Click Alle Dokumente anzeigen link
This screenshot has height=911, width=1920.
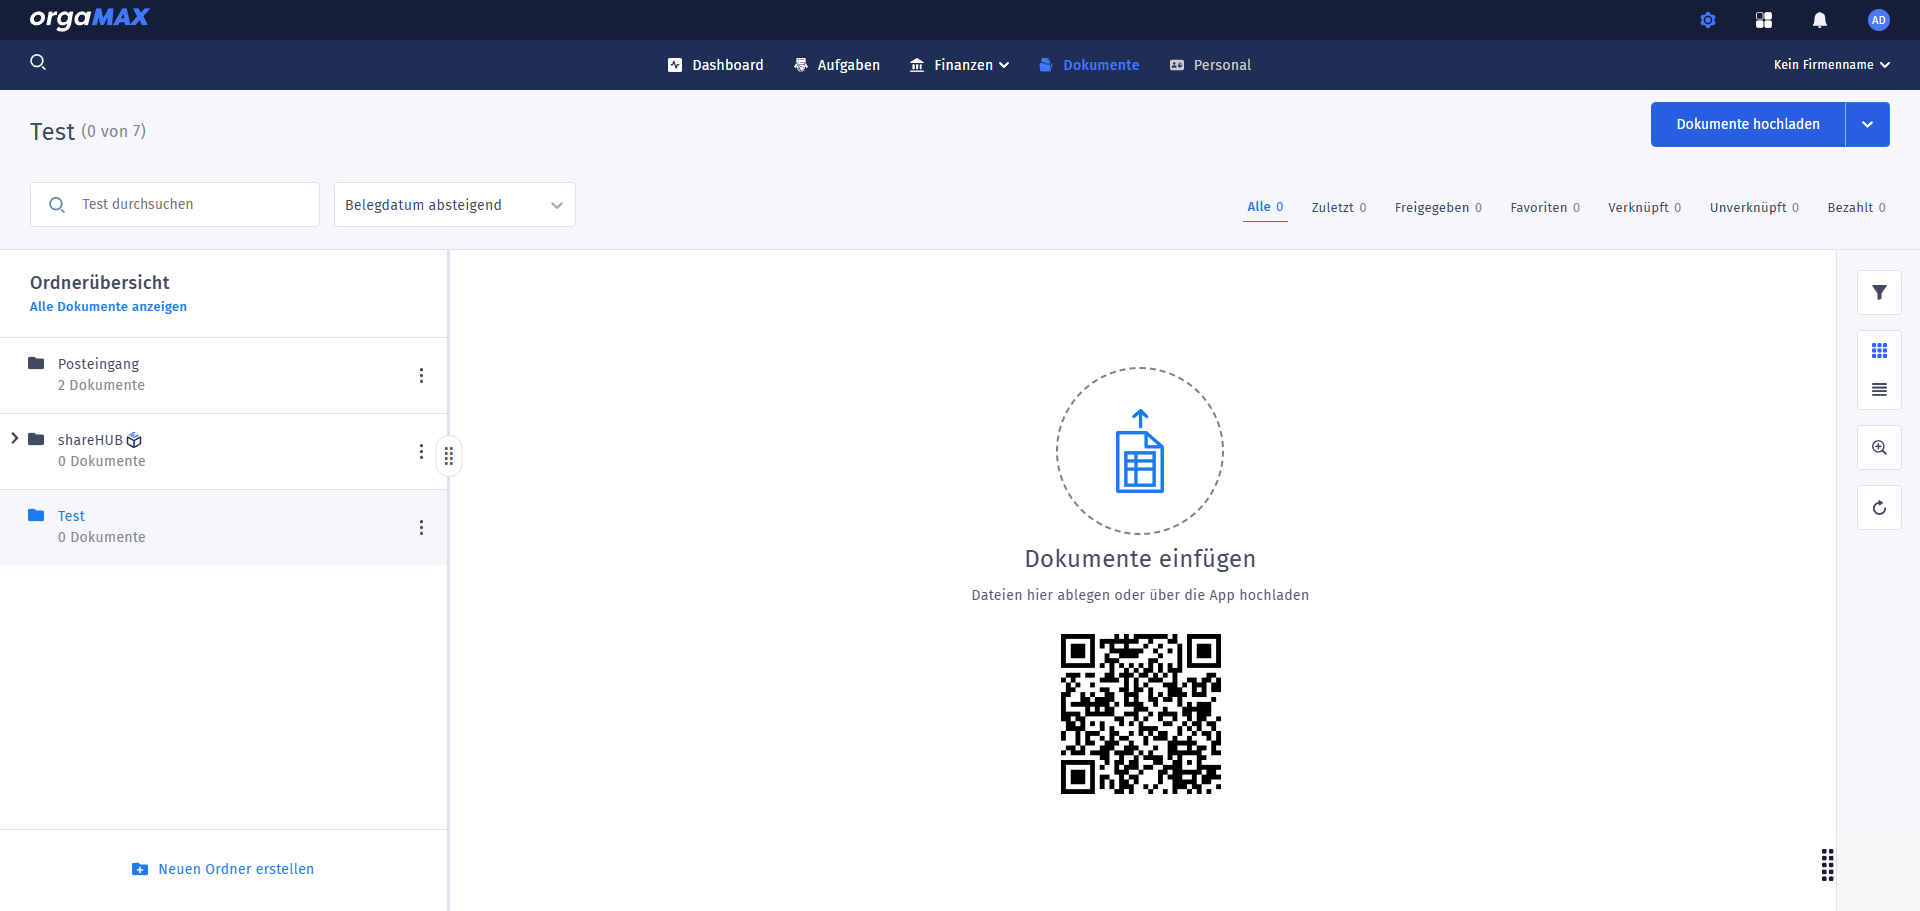click(108, 307)
